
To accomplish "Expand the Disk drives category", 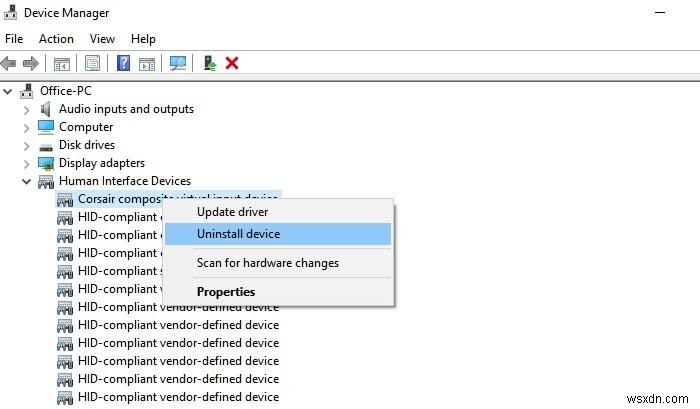I will (27, 145).
